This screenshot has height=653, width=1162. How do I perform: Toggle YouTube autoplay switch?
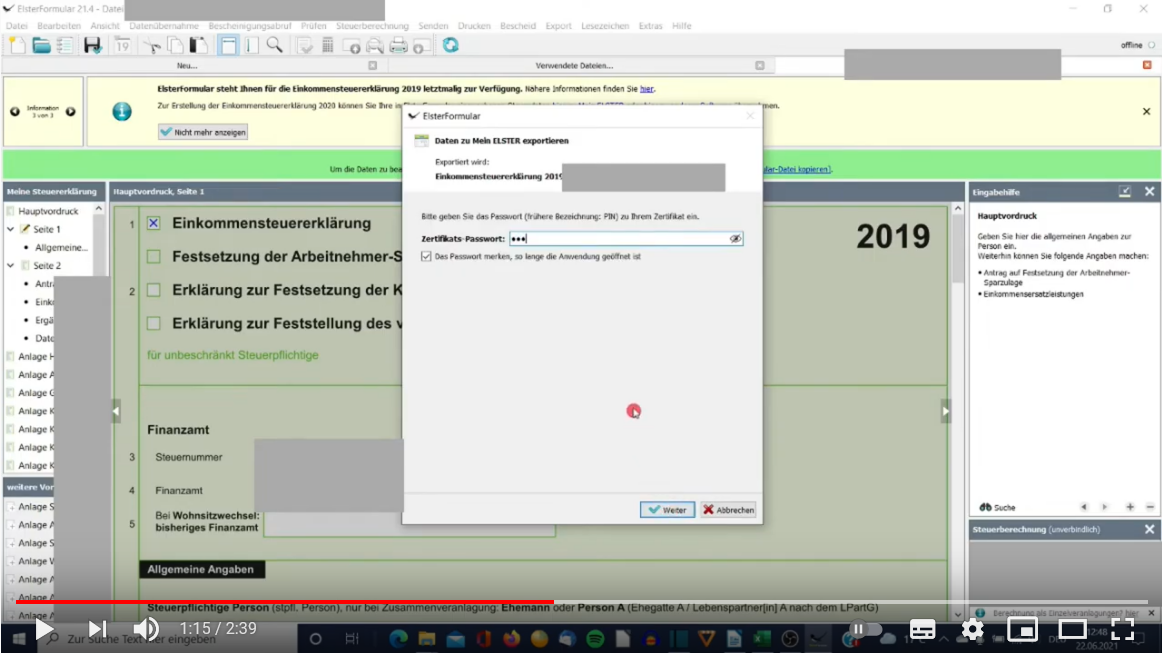(866, 629)
